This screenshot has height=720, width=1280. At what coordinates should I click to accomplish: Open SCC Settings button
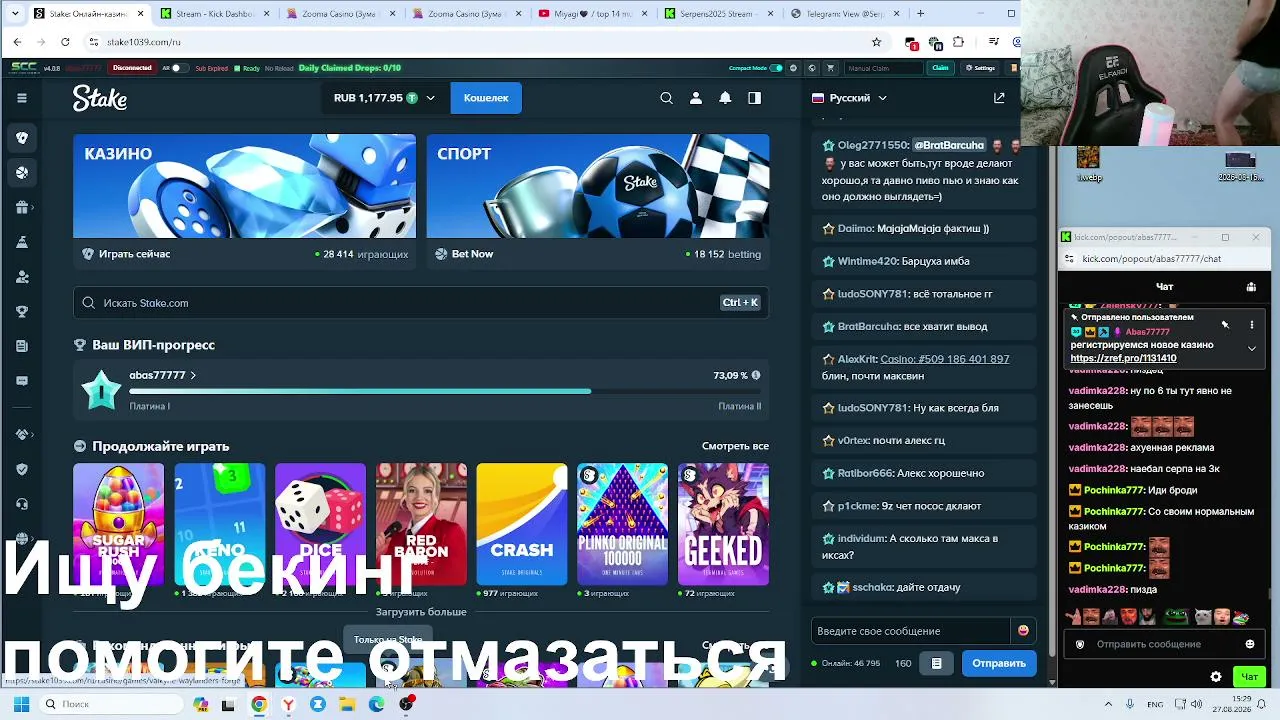(980, 68)
